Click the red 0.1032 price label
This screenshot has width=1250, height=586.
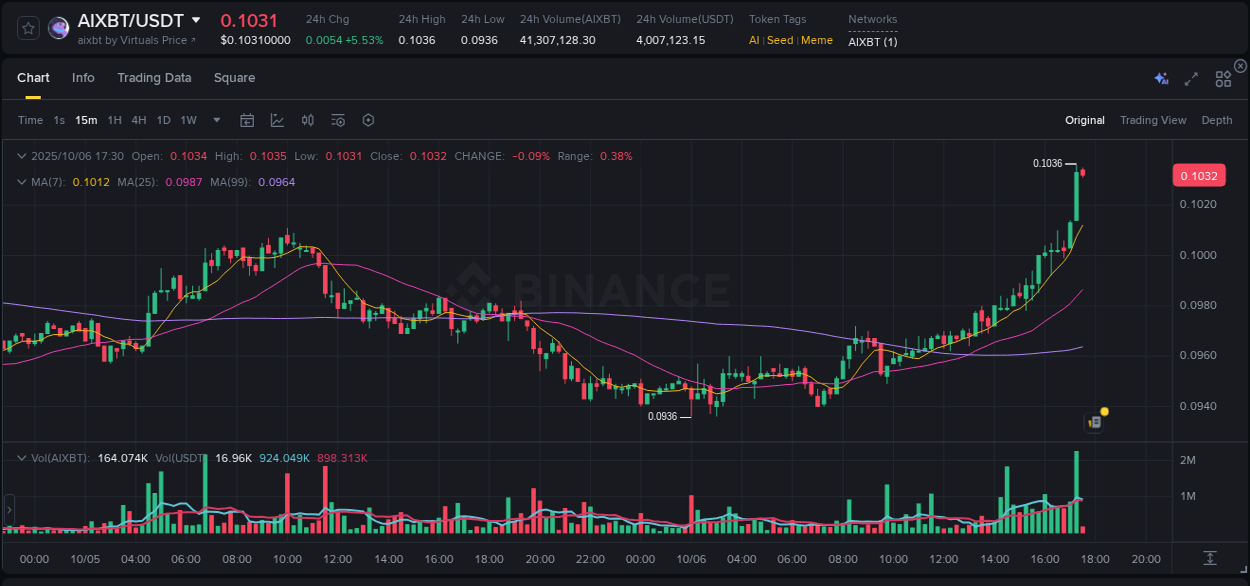(1199, 175)
